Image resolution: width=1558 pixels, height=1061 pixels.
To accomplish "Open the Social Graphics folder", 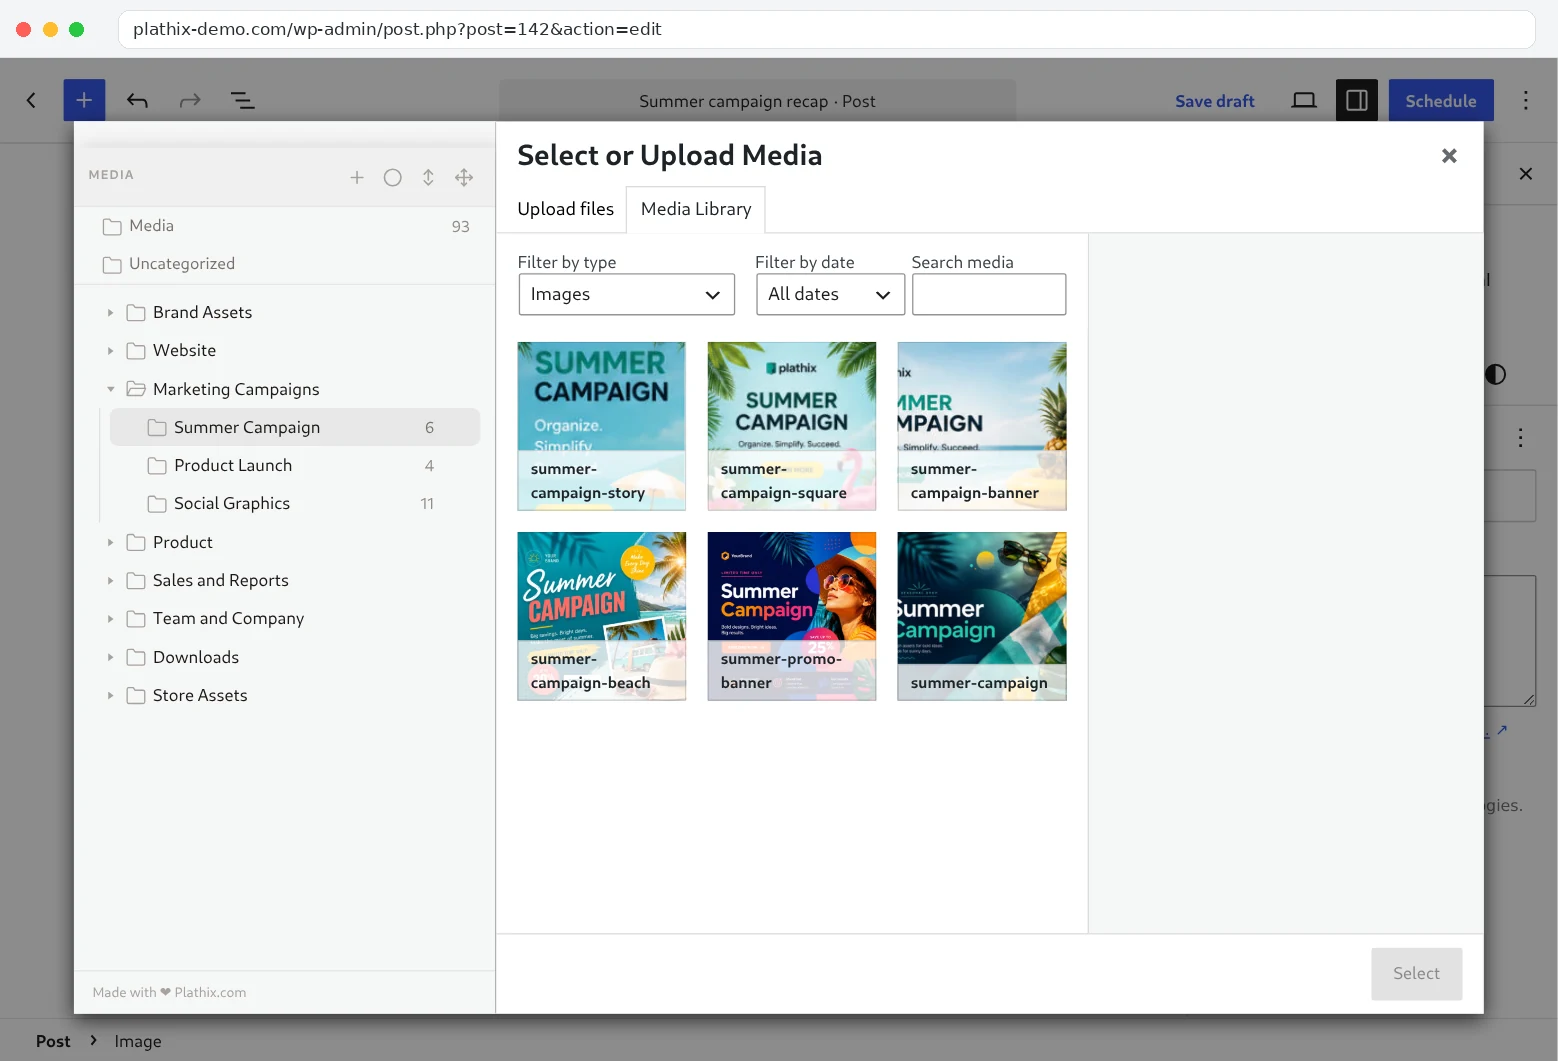I will point(295,504).
